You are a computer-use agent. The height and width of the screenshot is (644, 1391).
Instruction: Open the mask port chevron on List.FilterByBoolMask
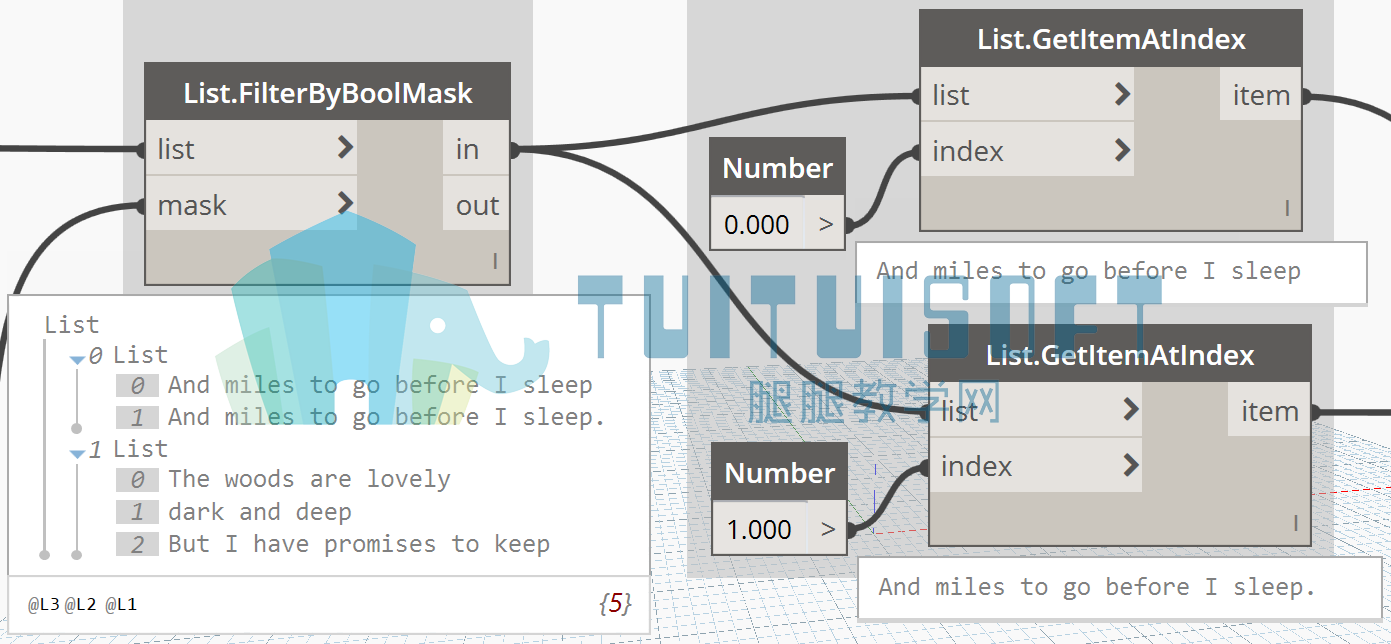345,204
